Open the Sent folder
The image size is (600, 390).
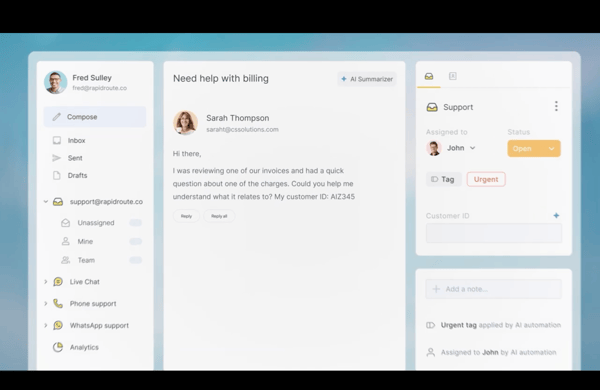(x=75, y=158)
